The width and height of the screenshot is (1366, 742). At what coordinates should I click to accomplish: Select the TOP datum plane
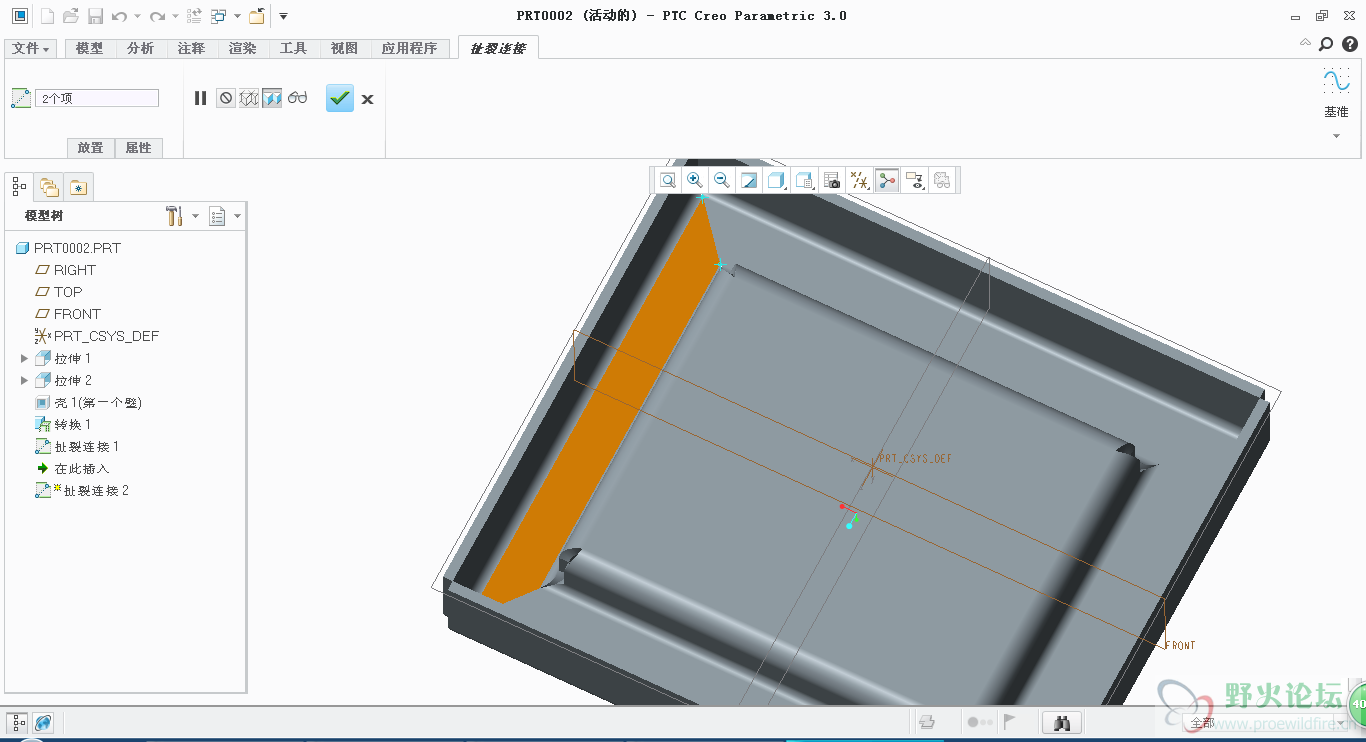coord(58,292)
